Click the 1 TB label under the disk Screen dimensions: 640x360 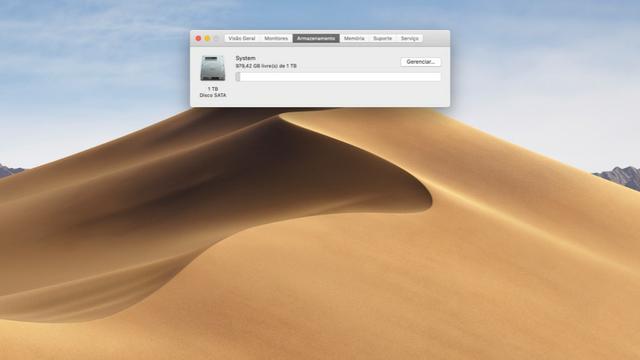(x=213, y=89)
